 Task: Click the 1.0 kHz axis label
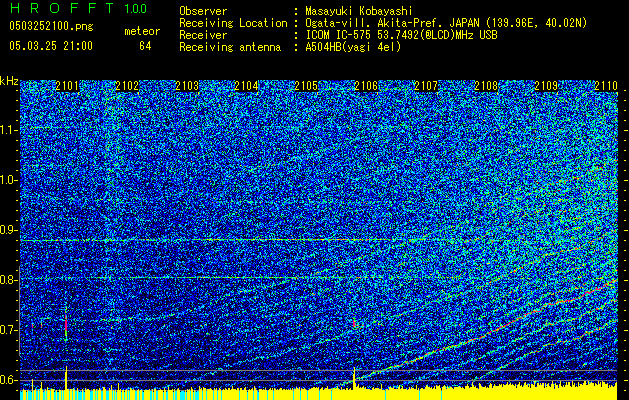coord(9,180)
